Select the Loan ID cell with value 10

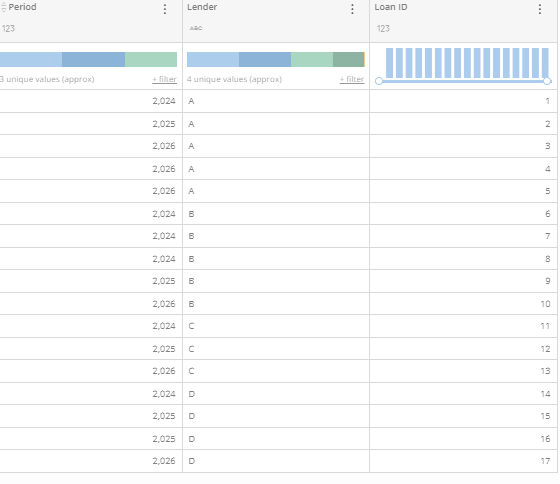(463, 304)
